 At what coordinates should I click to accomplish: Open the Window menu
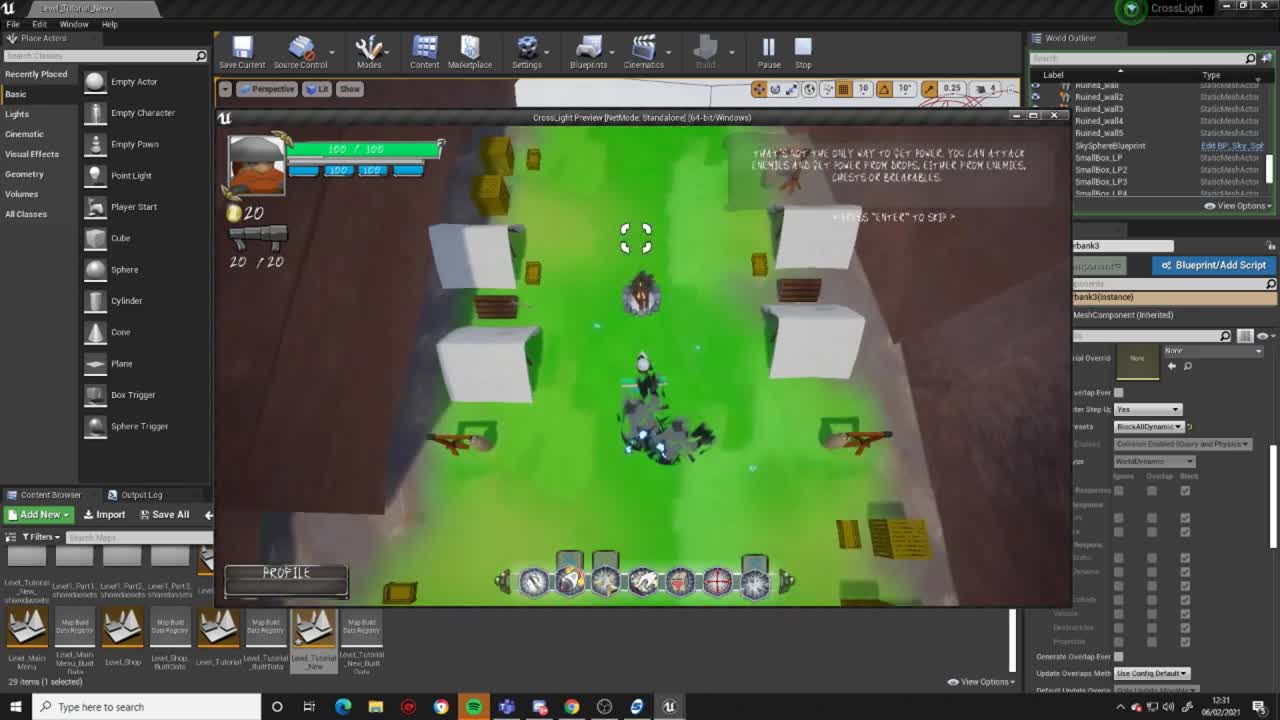point(74,24)
